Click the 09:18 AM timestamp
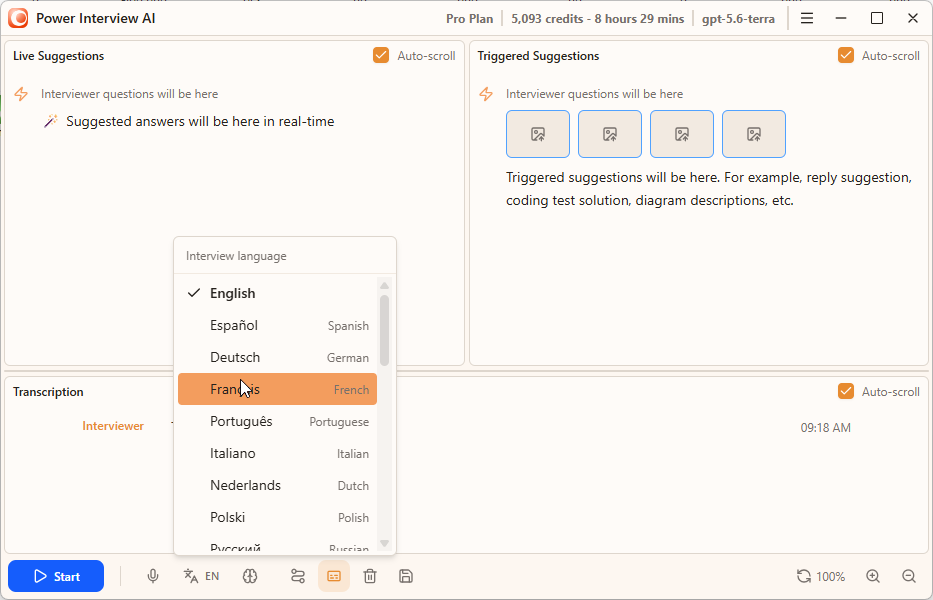 tap(825, 427)
